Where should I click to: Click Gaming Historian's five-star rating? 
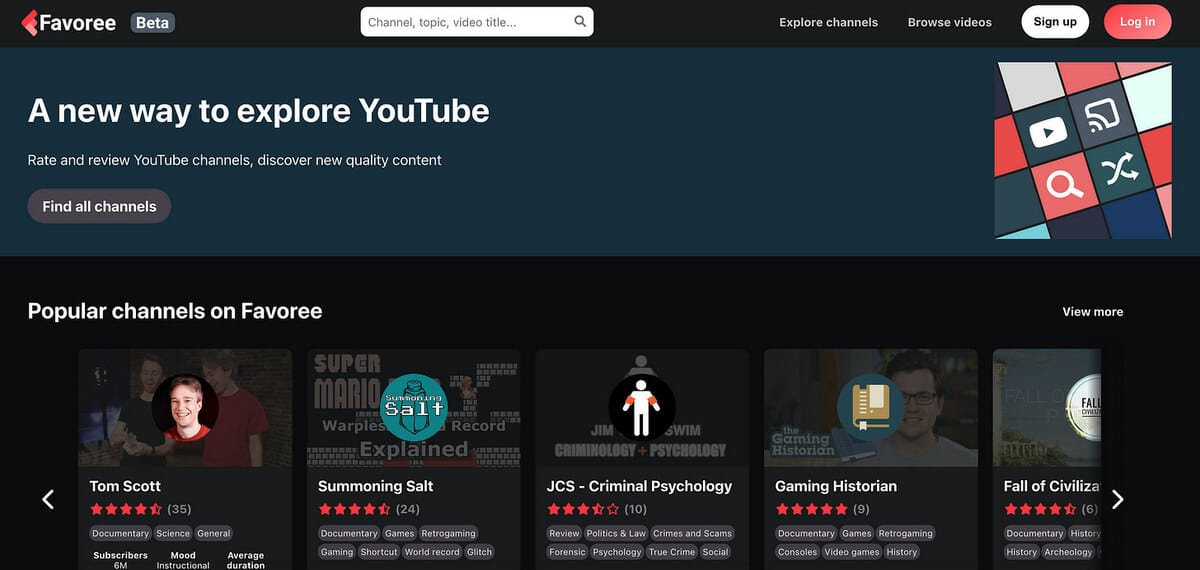(x=811, y=509)
